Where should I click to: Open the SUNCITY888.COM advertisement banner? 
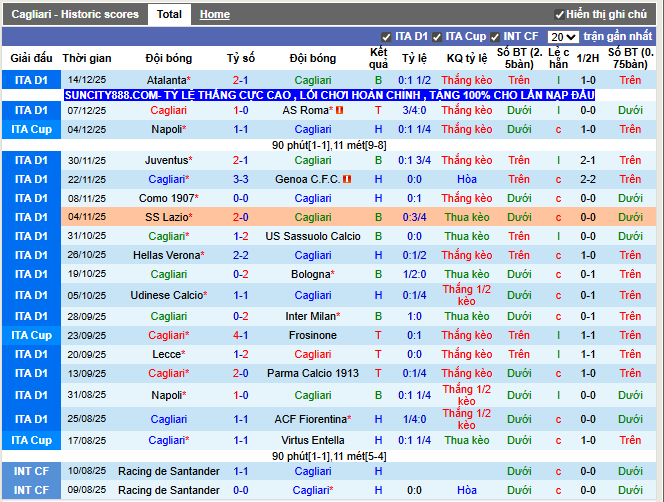tap(329, 95)
